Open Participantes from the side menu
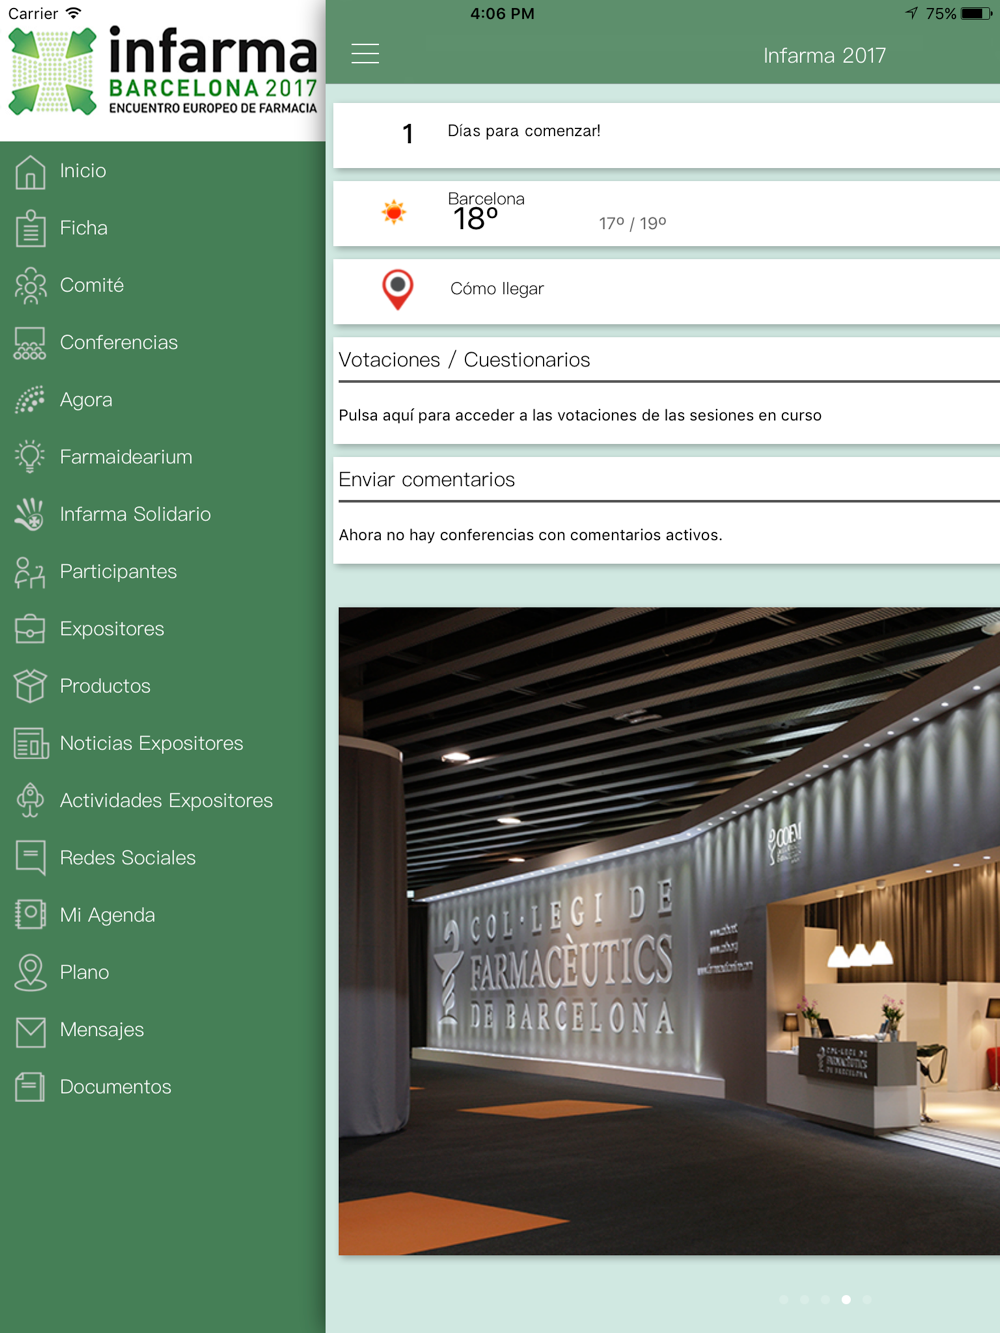This screenshot has width=1000, height=1333. pos(162,572)
